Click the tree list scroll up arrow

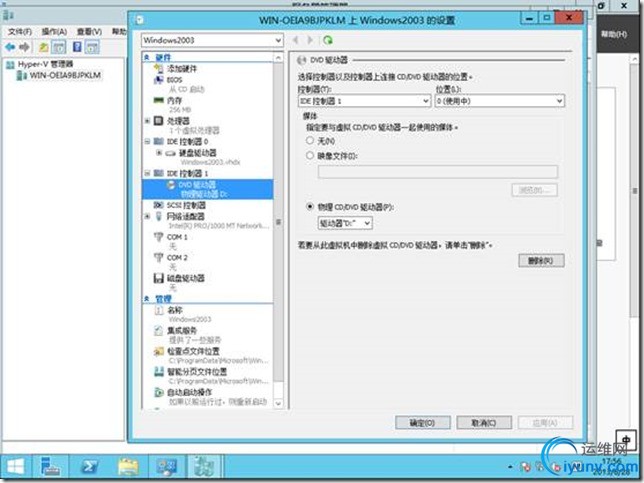click(278, 58)
